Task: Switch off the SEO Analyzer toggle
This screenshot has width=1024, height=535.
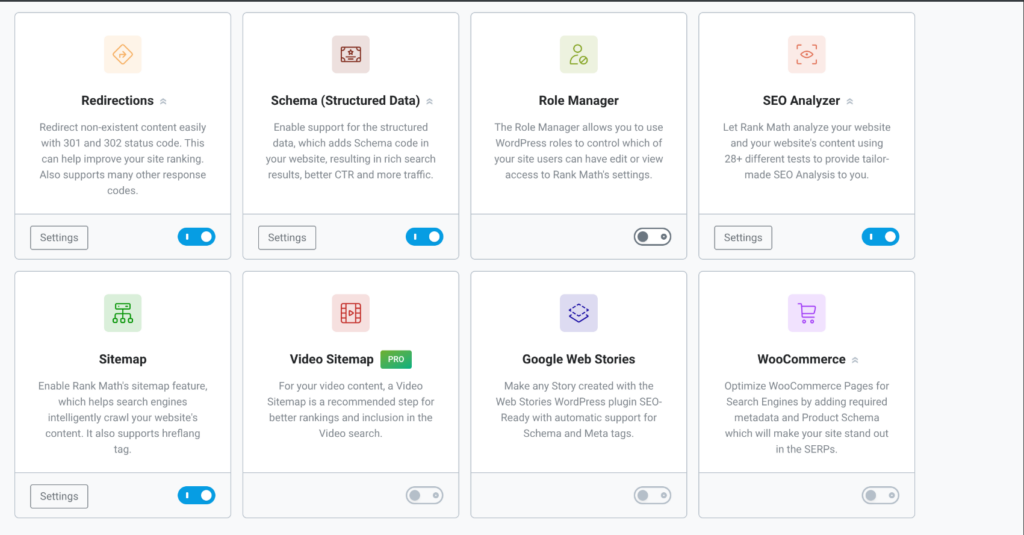Action: click(880, 237)
